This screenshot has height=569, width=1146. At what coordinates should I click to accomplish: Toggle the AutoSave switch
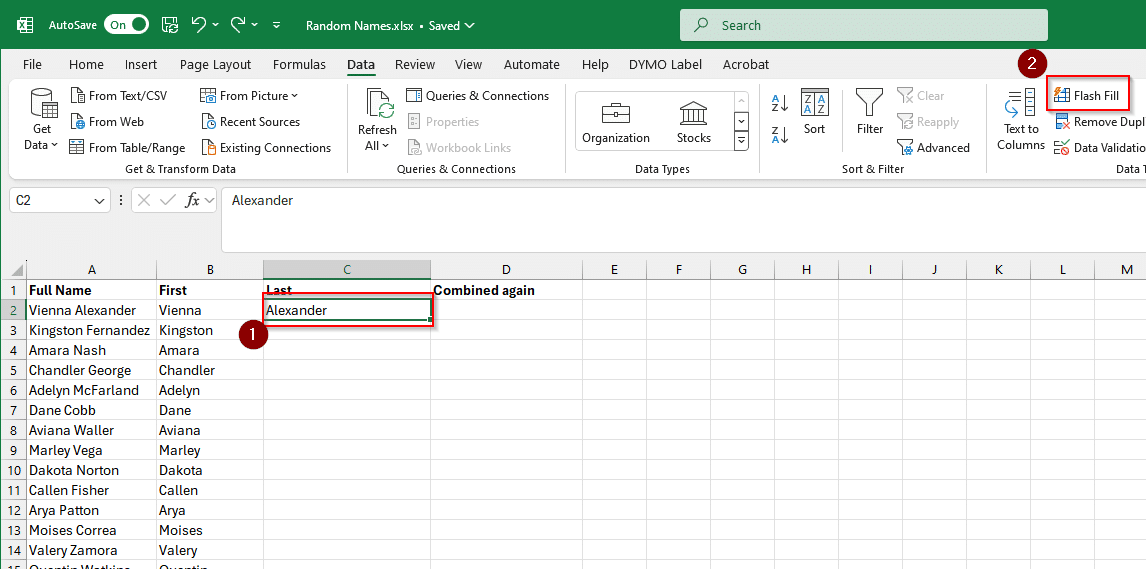tap(126, 25)
